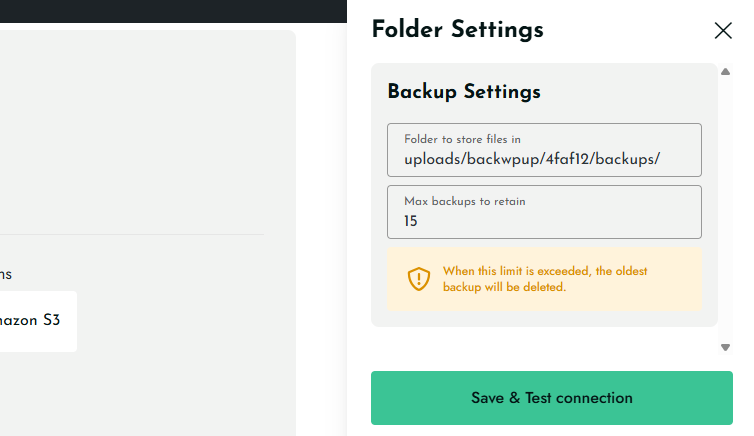Click the oldest backup deleted warning text
The image size is (754, 436).
[x=545, y=279]
